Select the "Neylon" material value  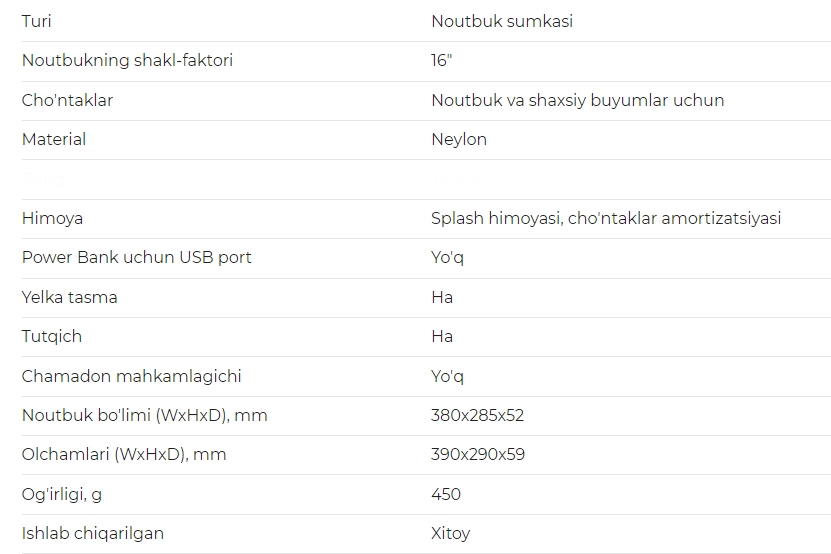pos(458,139)
